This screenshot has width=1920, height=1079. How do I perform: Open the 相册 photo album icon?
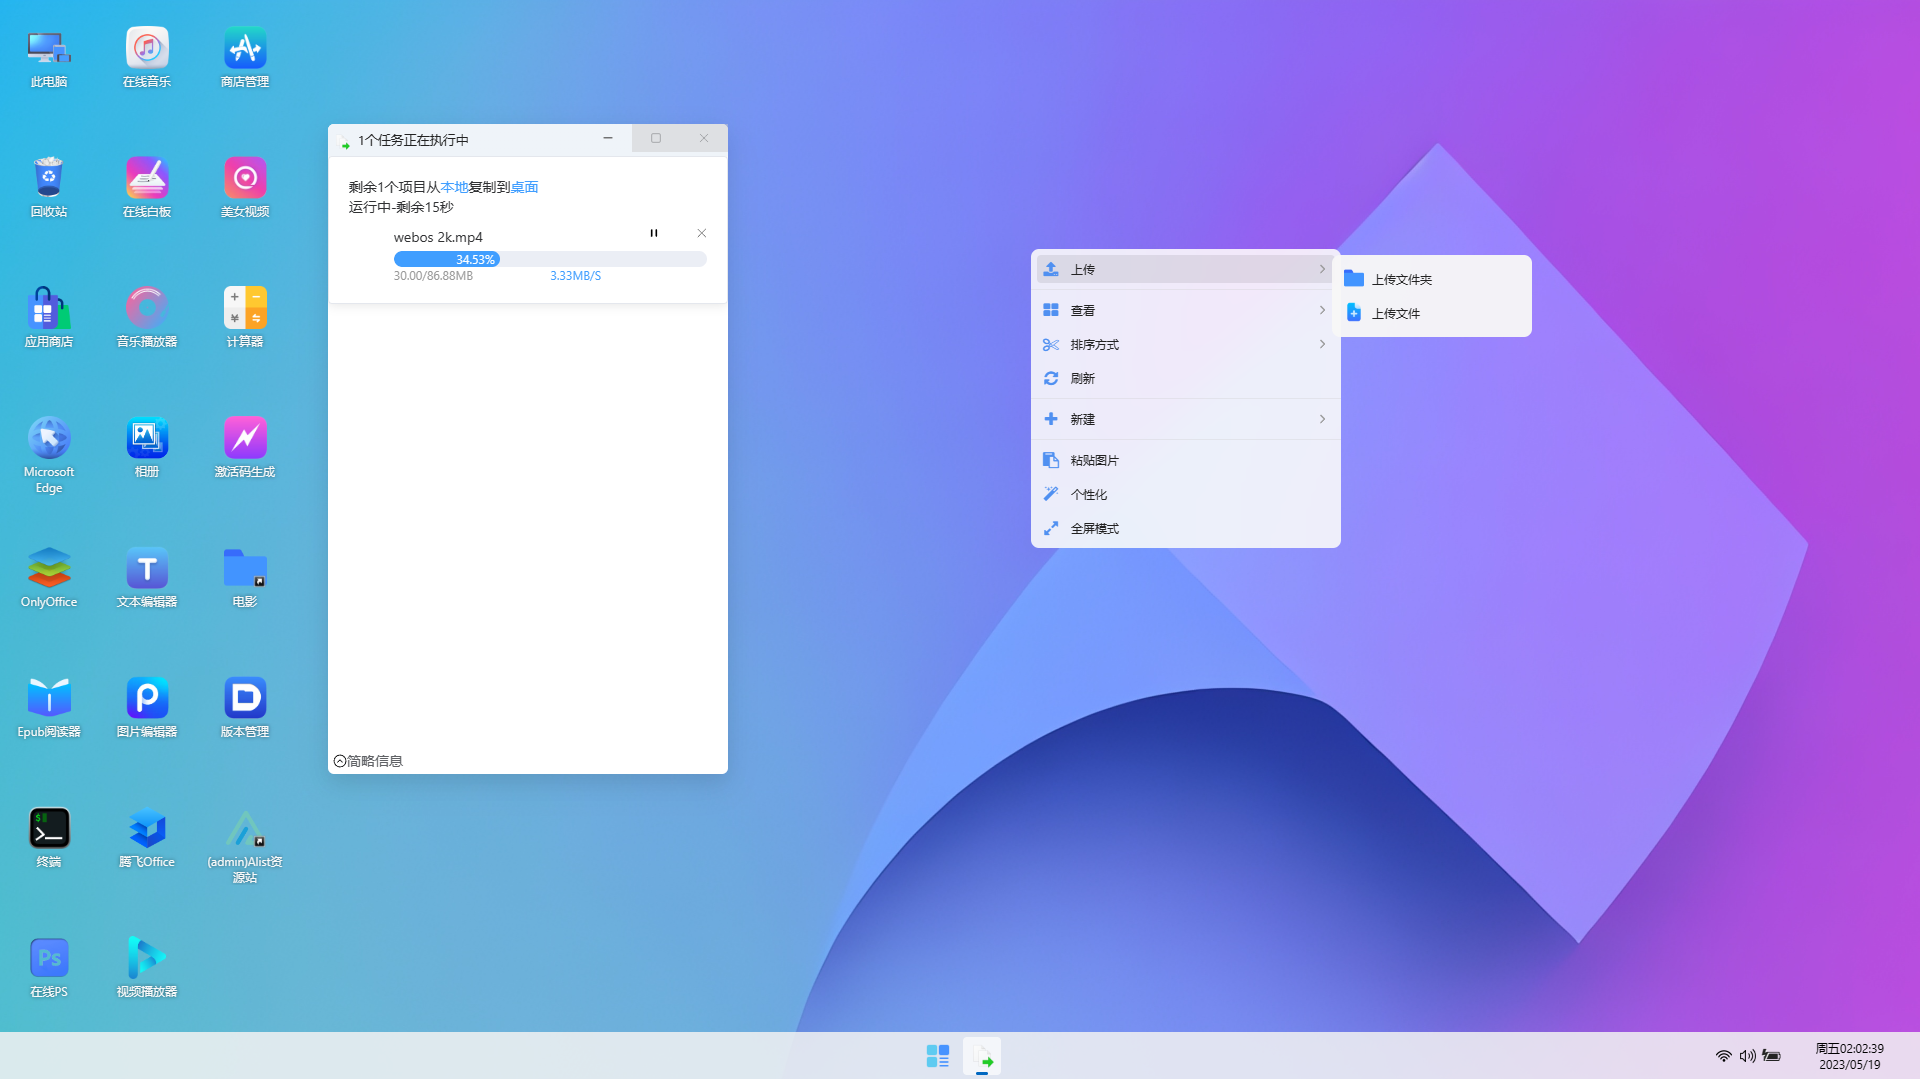147,448
